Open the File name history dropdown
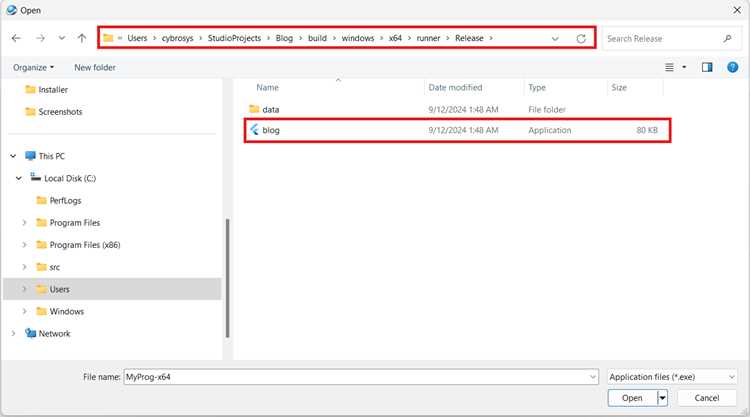The width and height of the screenshot is (750, 417). click(x=593, y=377)
